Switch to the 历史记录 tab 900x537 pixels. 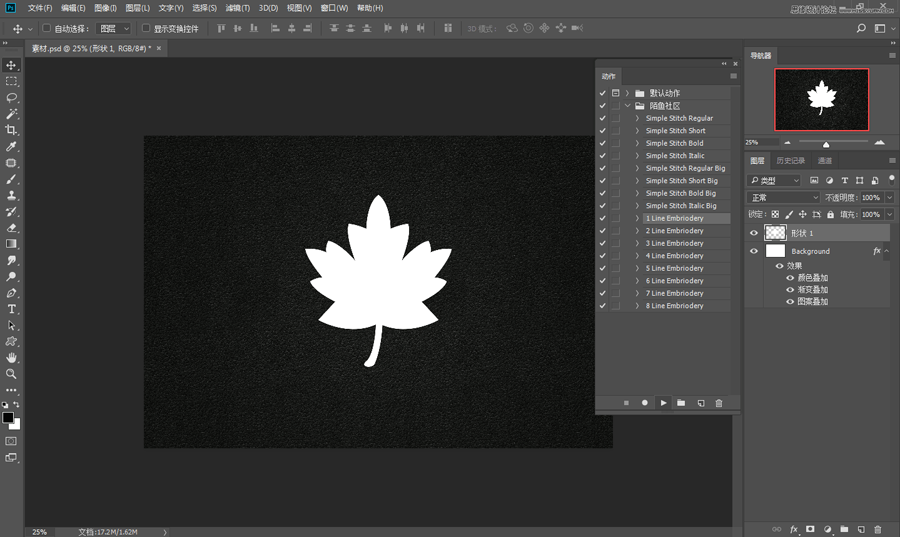coord(790,160)
